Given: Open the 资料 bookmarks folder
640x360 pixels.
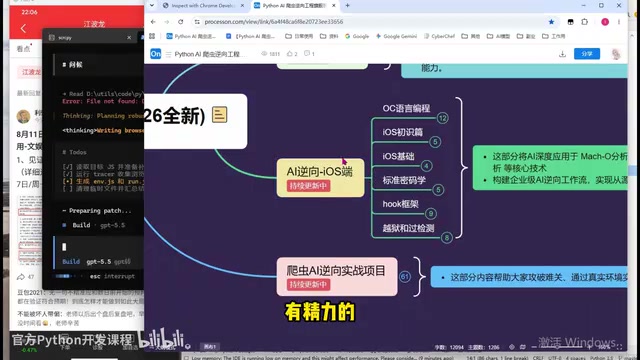Looking at the screenshot, I should coord(329,36).
